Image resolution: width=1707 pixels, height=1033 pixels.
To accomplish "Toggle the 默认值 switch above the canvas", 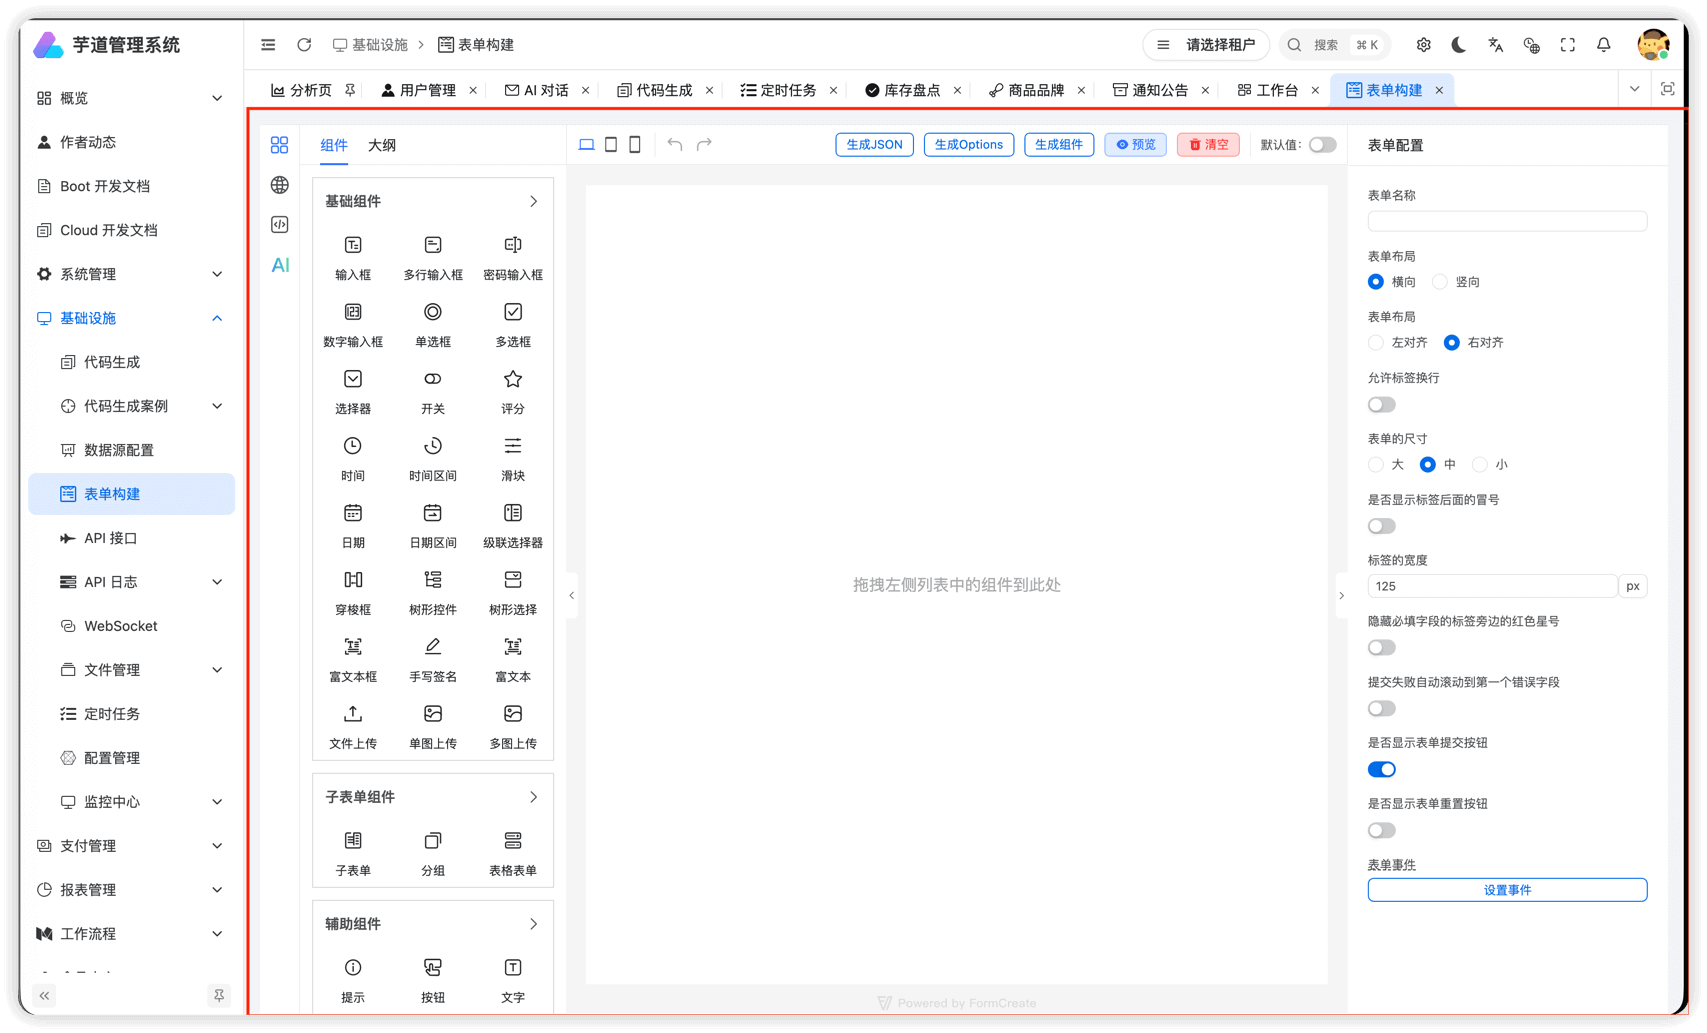I will (1322, 144).
